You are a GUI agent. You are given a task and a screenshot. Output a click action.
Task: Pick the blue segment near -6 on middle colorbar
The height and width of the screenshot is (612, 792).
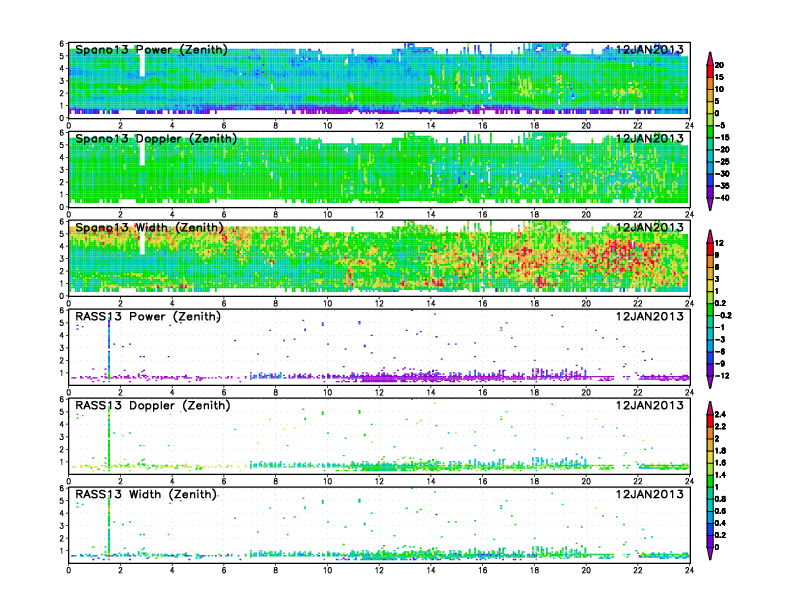coord(710,358)
